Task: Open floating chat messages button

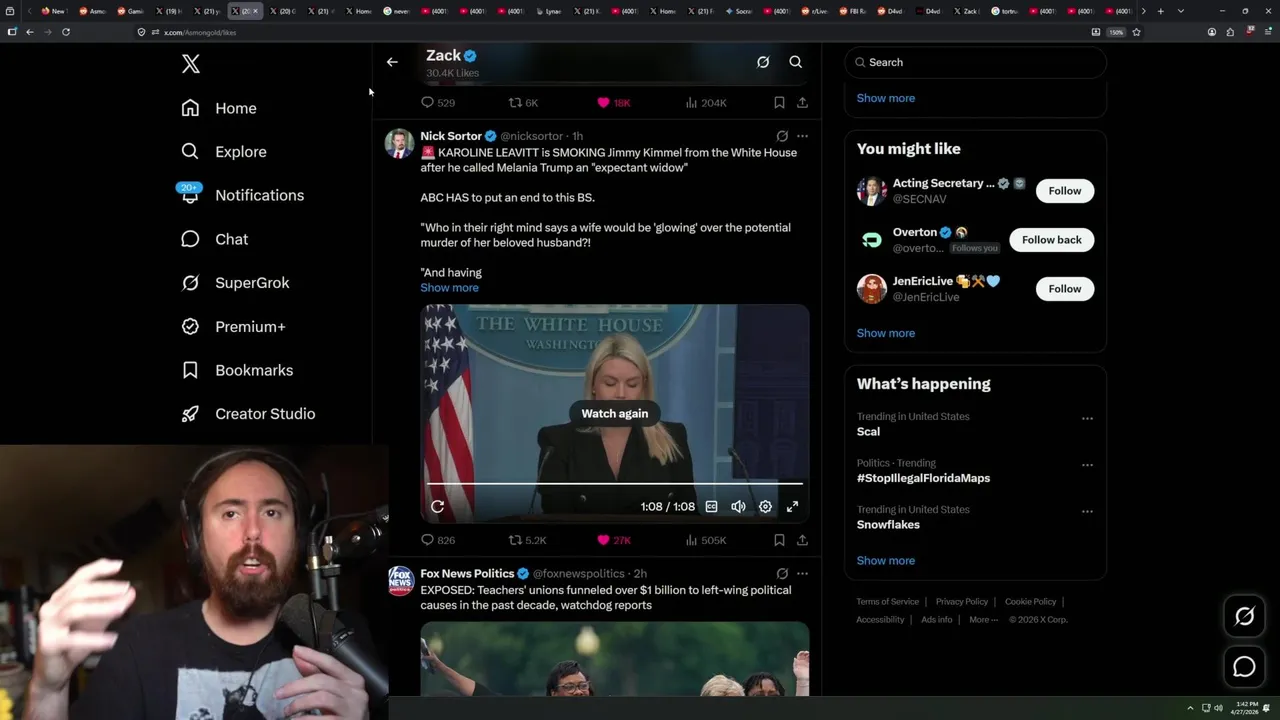Action: pyautogui.click(x=1244, y=667)
